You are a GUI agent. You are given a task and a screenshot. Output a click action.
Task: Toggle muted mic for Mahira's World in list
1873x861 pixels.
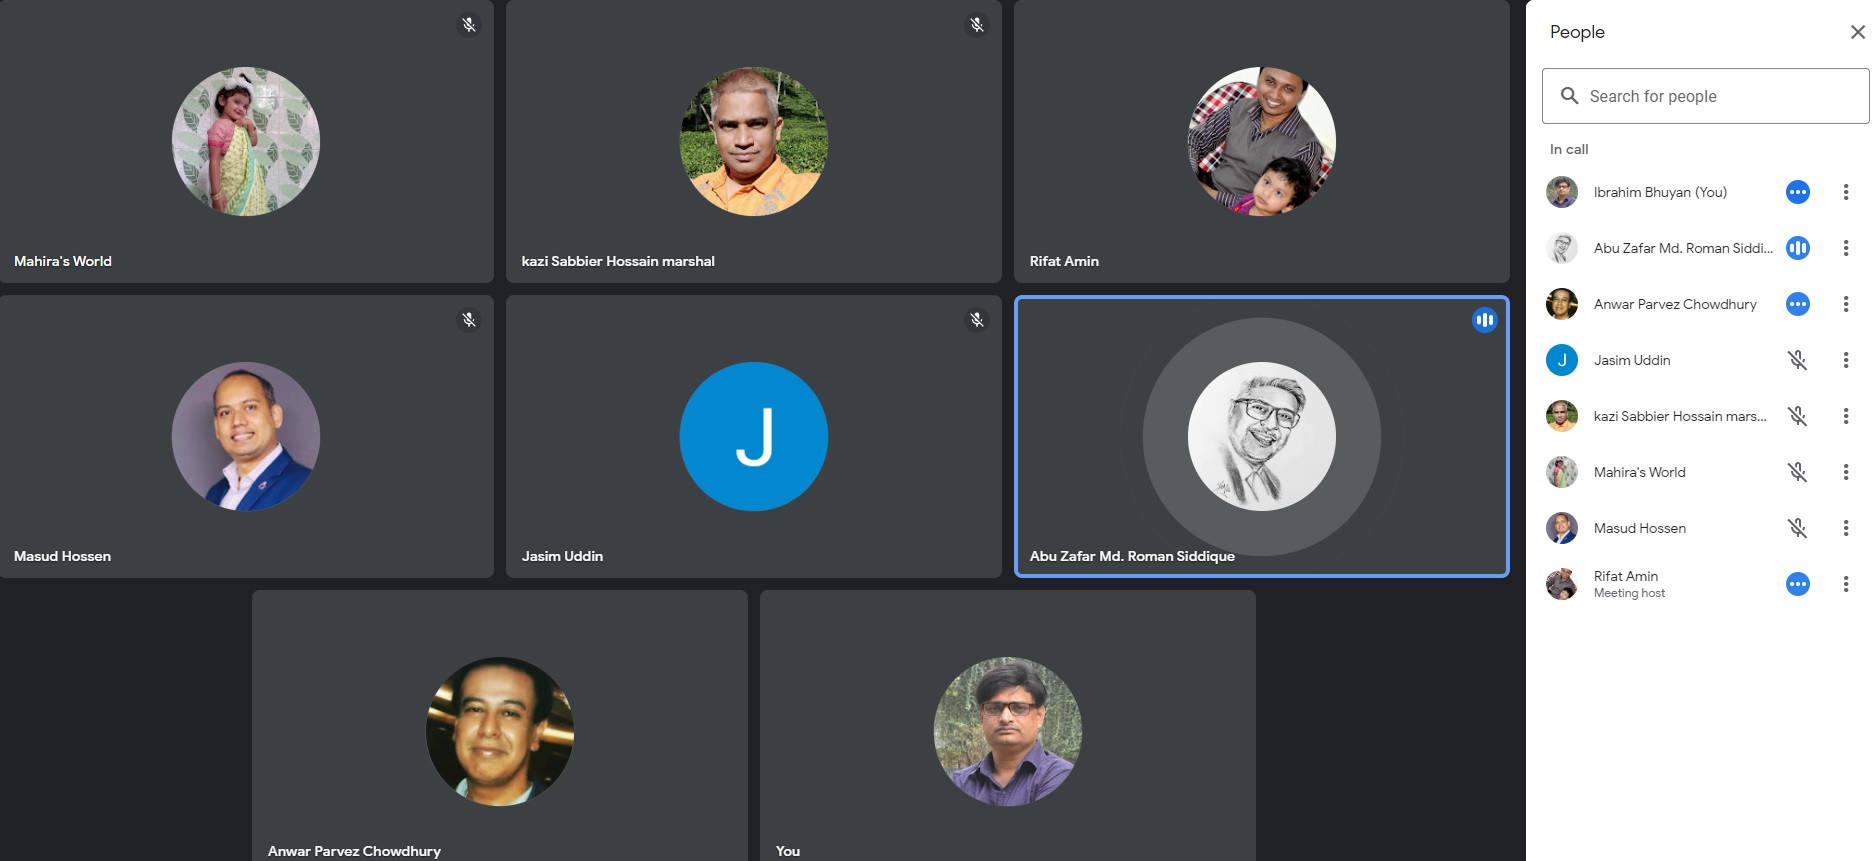click(x=1797, y=472)
